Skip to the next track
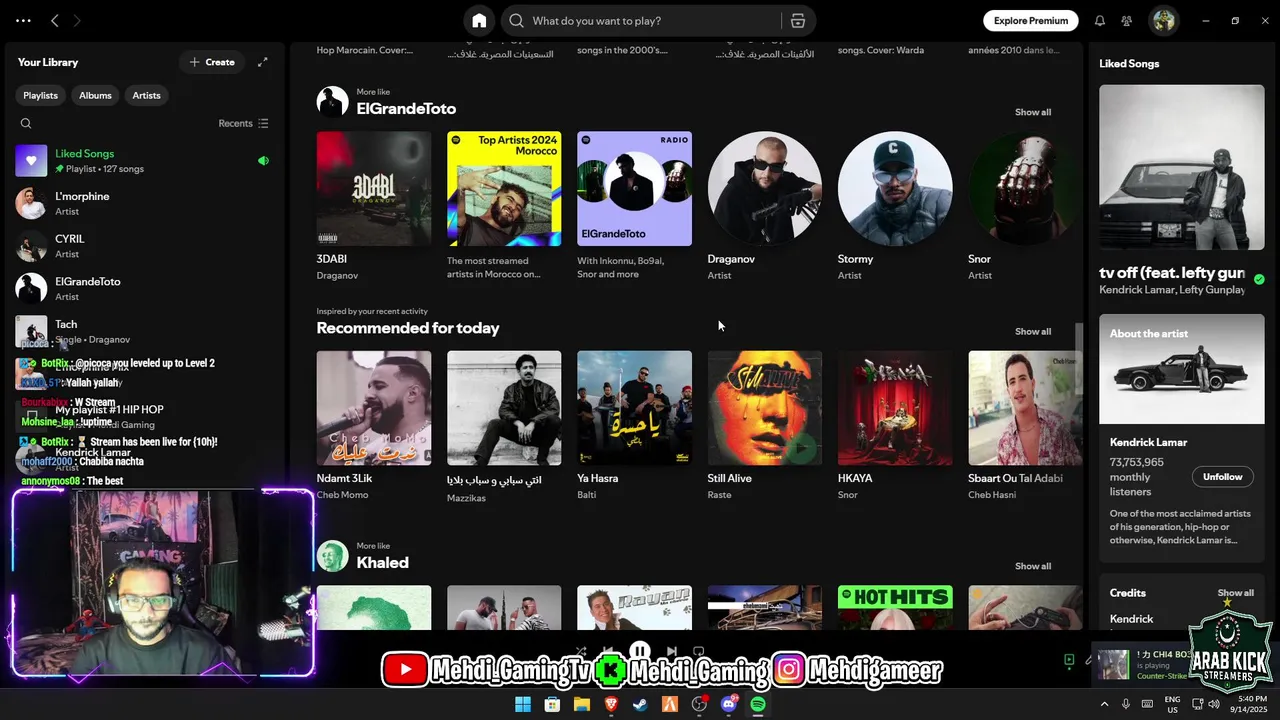Image resolution: width=1280 pixels, height=720 pixels. tap(672, 652)
